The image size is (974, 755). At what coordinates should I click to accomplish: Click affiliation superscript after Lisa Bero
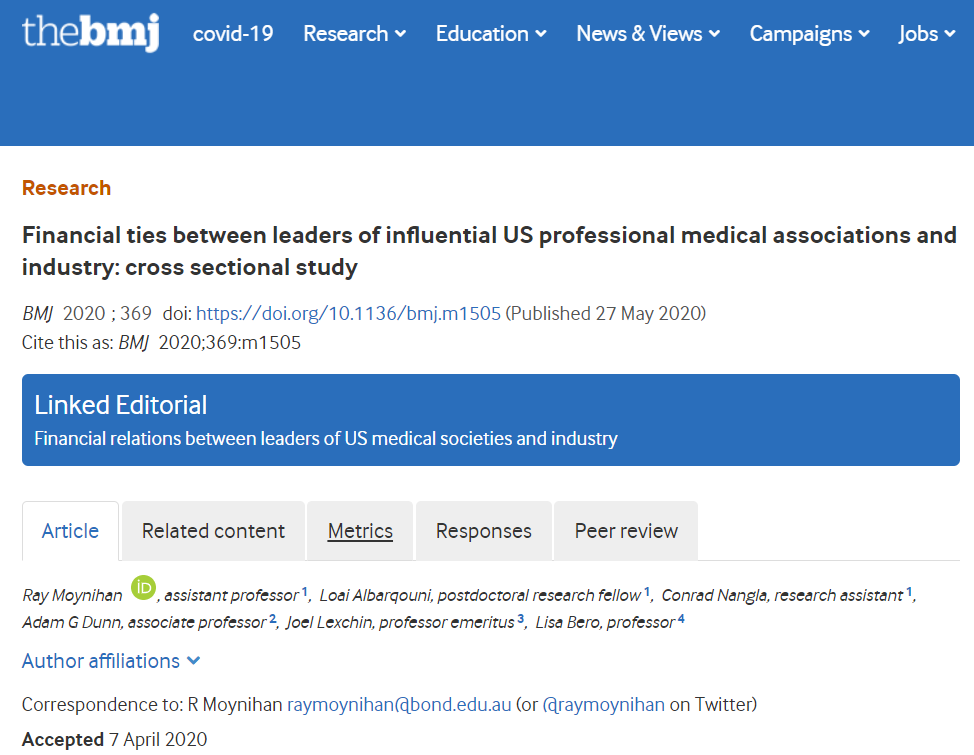(x=681, y=619)
